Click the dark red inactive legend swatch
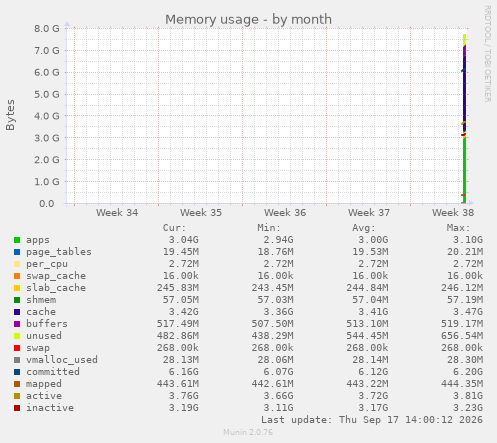 (x=17, y=408)
